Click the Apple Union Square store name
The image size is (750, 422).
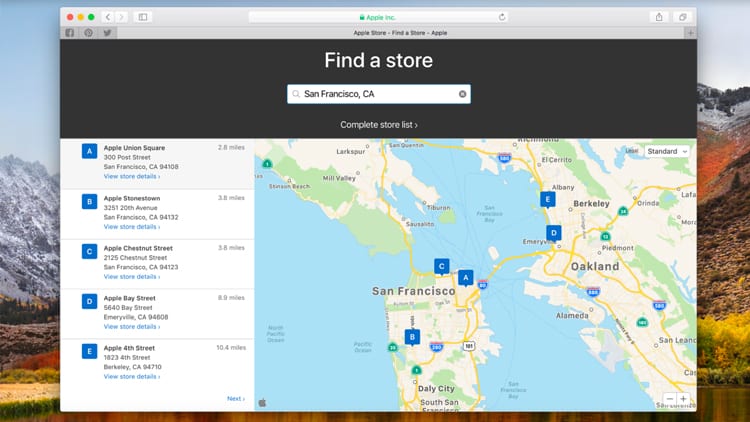[134, 148]
